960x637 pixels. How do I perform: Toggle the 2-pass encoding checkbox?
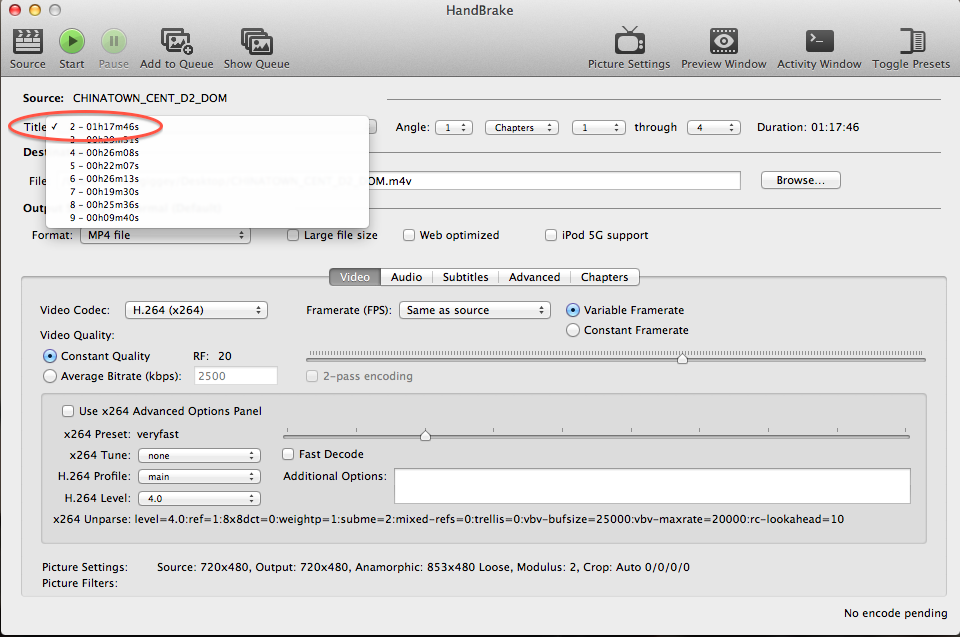[312, 376]
